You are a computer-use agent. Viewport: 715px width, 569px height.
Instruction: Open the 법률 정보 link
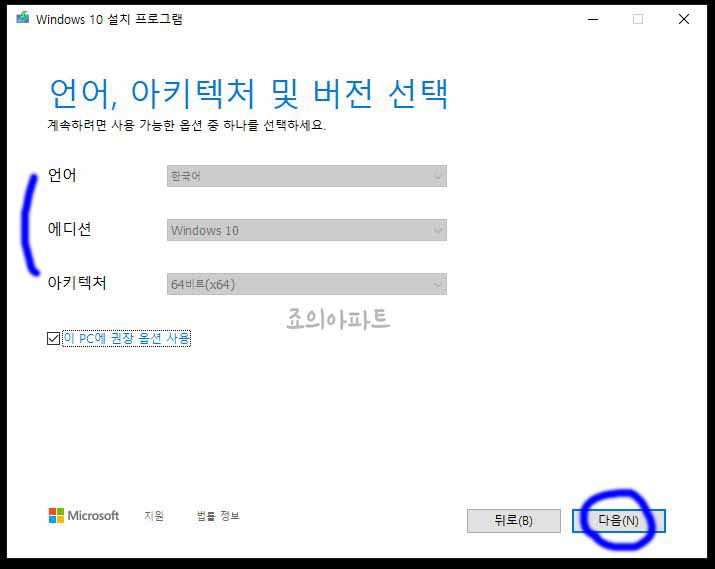coord(218,516)
